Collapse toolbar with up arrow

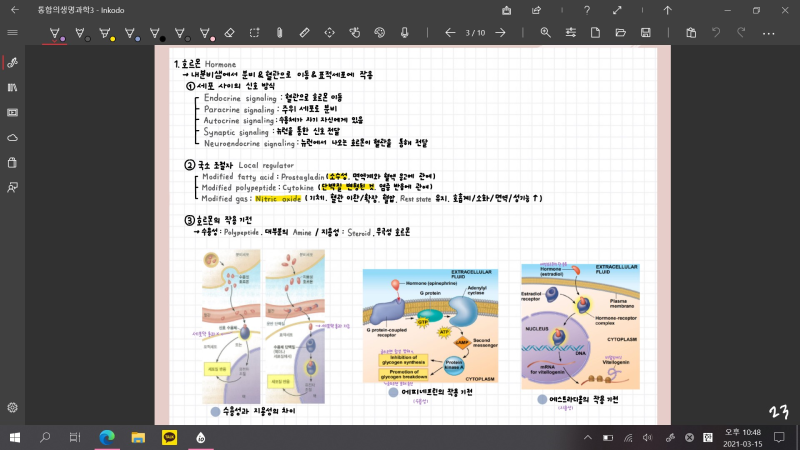point(667,10)
